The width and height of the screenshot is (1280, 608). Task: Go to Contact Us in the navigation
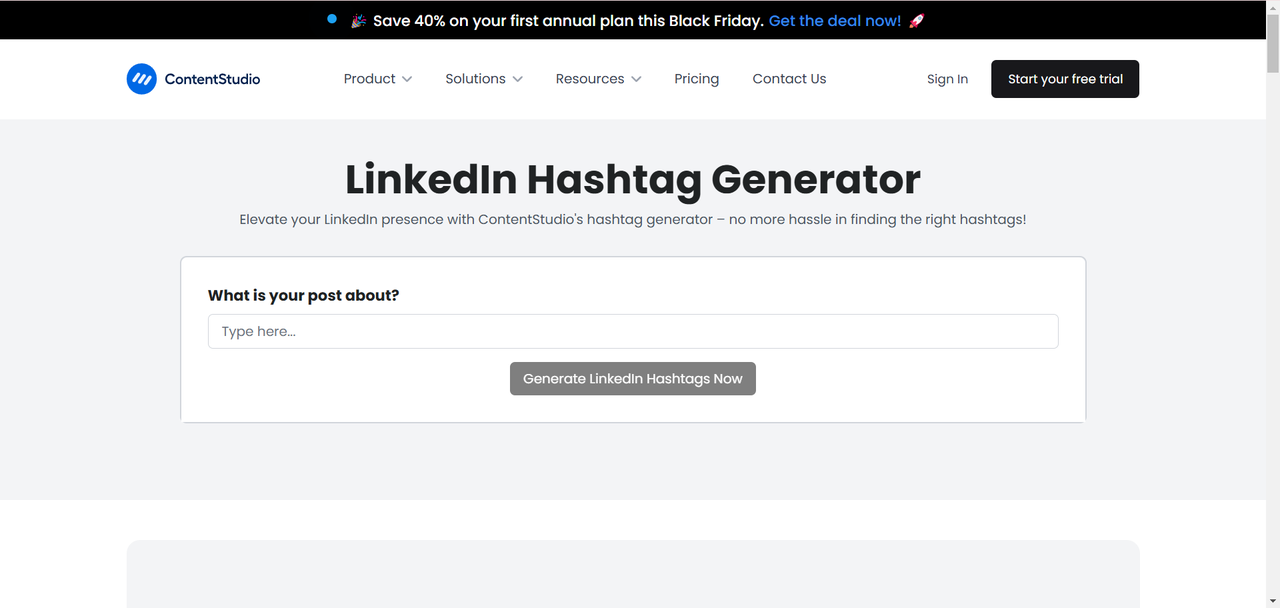789,79
